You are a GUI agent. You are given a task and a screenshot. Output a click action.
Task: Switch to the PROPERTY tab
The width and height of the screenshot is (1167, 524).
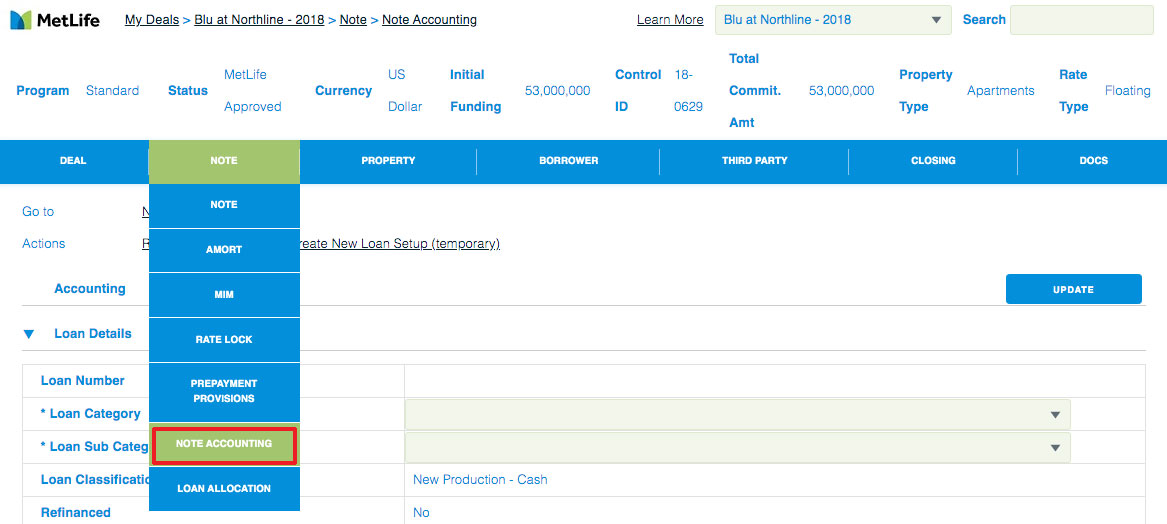pyautogui.click(x=389, y=161)
